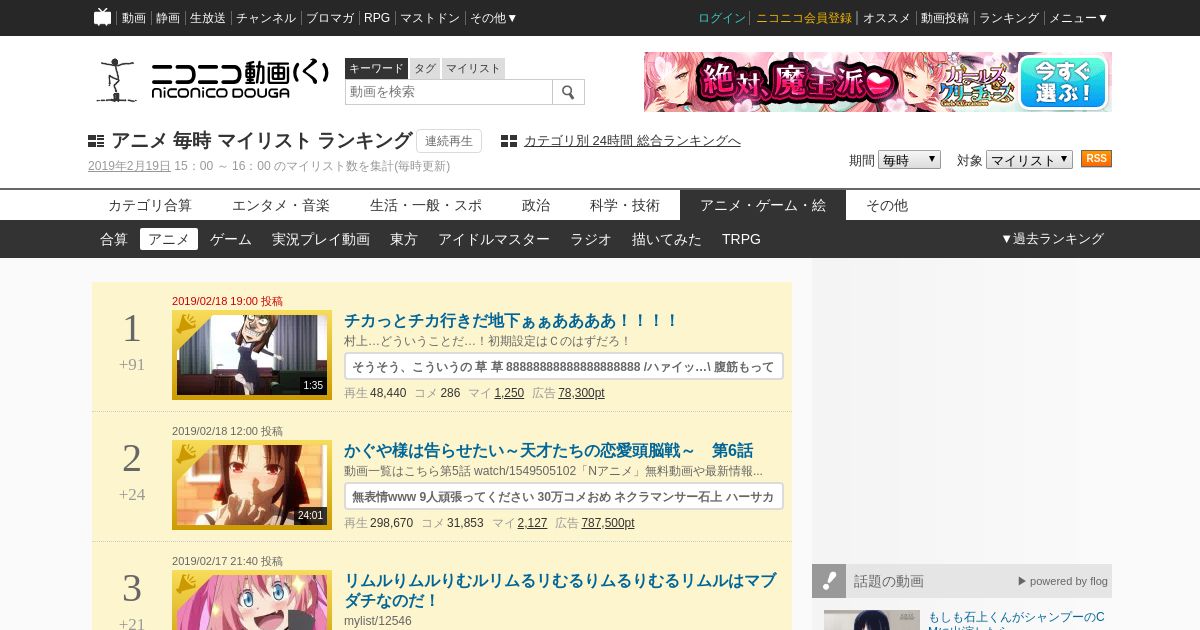Open その他 category tab
The height and width of the screenshot is (630, 1200).
click(887, 205)
